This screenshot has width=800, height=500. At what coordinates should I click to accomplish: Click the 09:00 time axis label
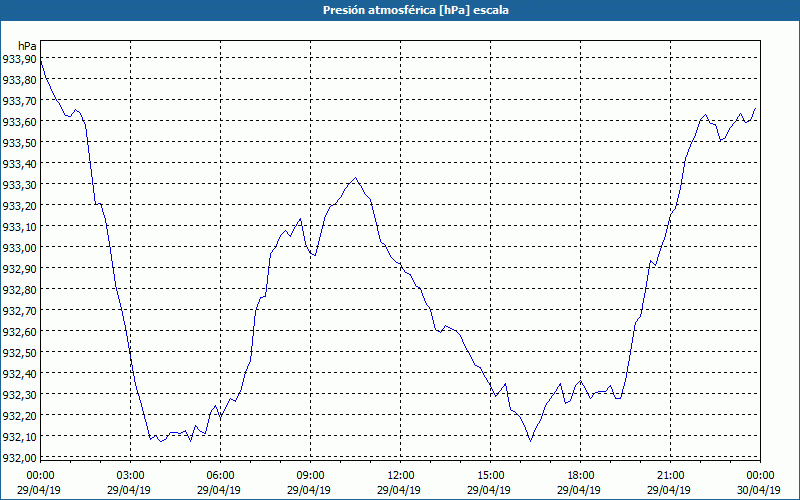[x=310, y=476]
